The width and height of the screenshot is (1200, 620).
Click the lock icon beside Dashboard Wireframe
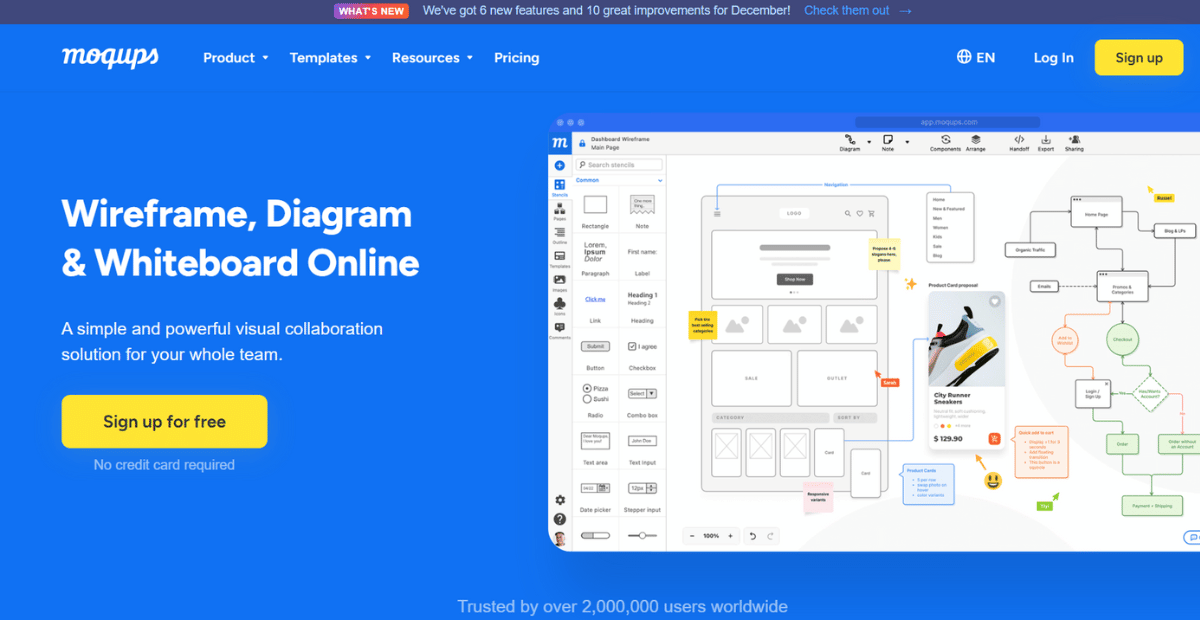coord(581,143)
